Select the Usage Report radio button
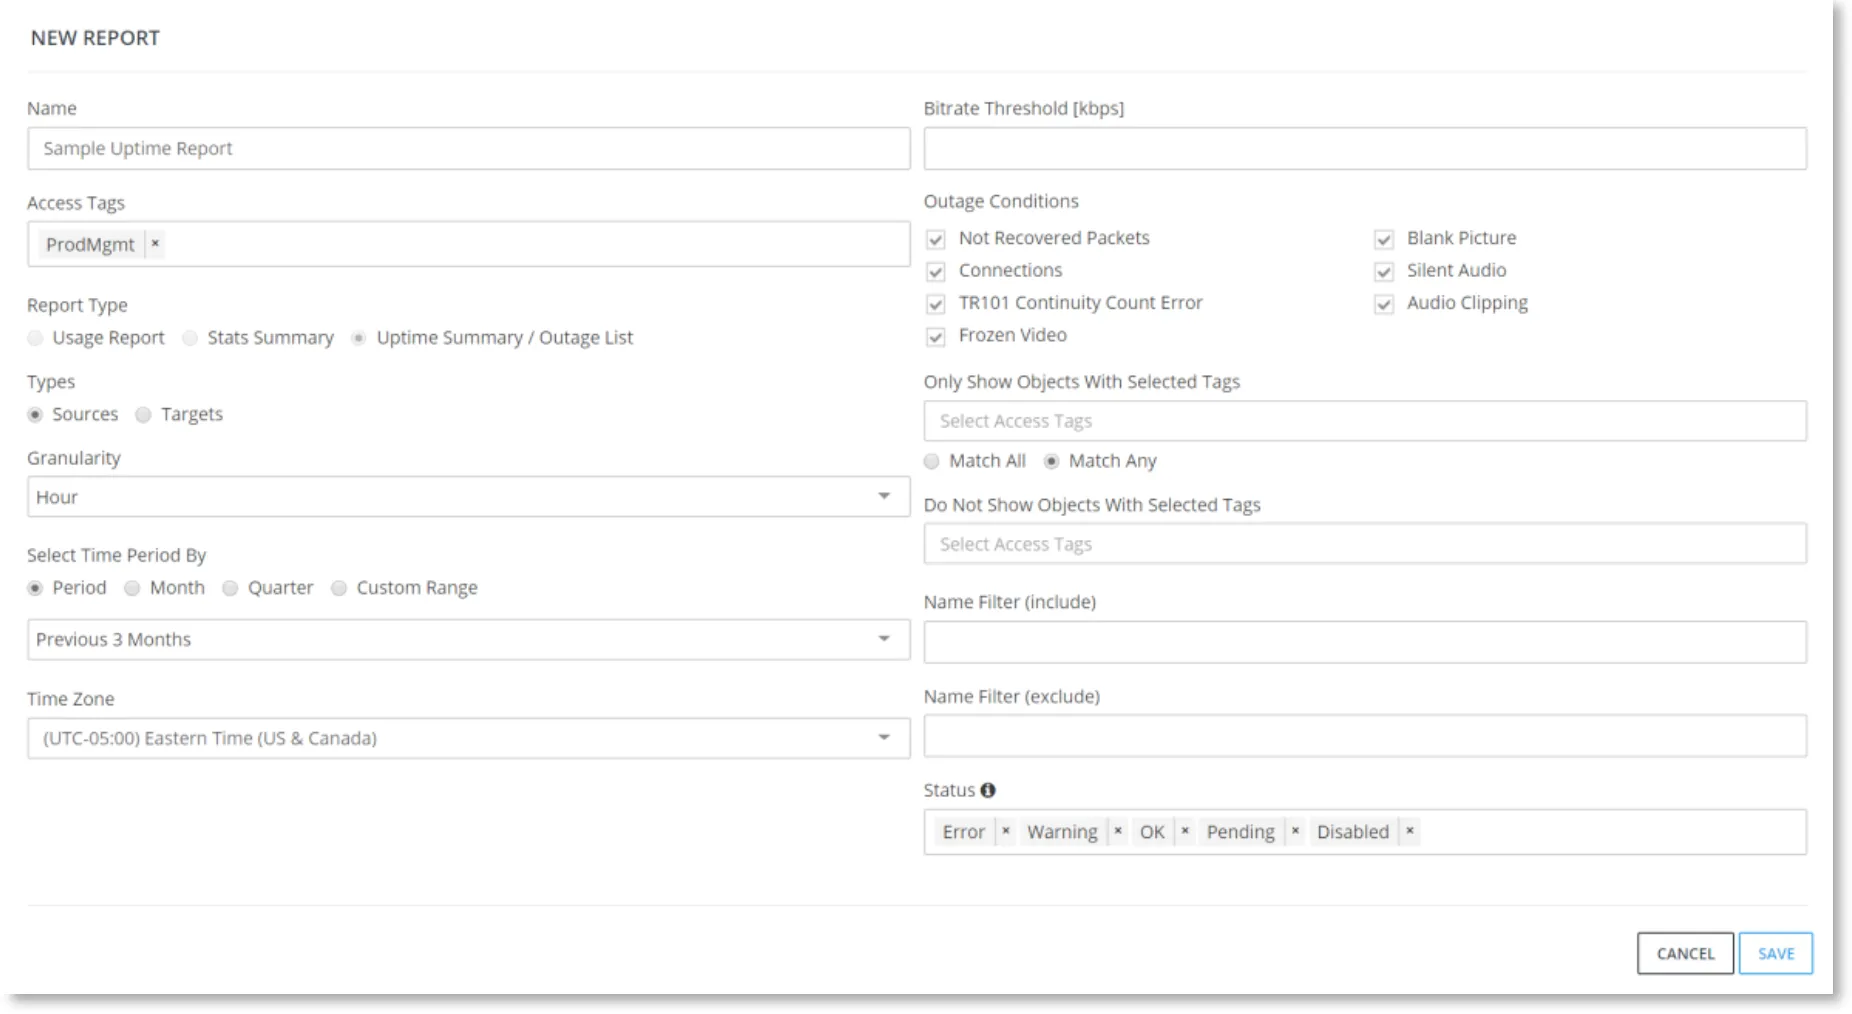Viewport: 1852px width, 1014px height. pyautogui.click(x=36, y=338)
